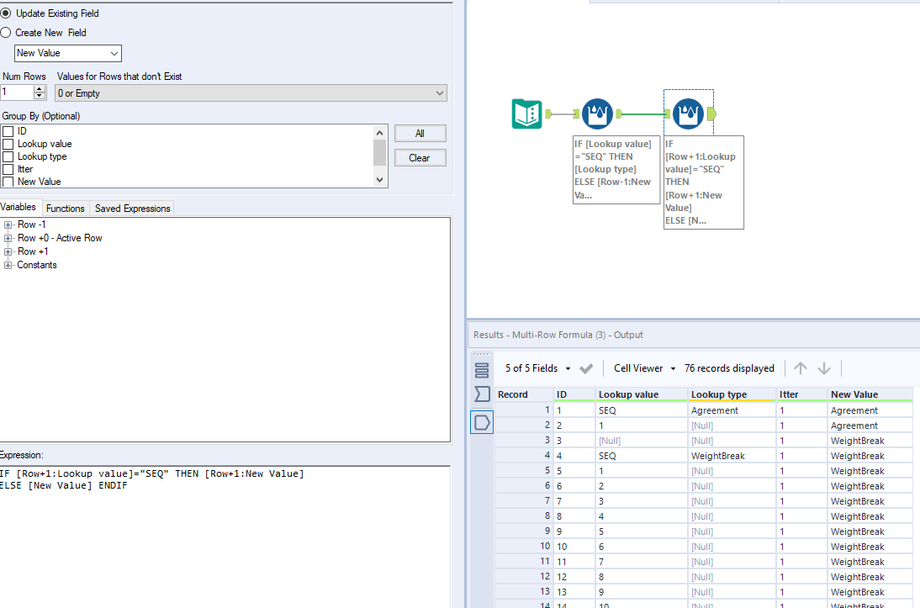Click the Group By list scrollbar up arrow
The height and width of the screenshot is (608, 920).
[380, 133]
